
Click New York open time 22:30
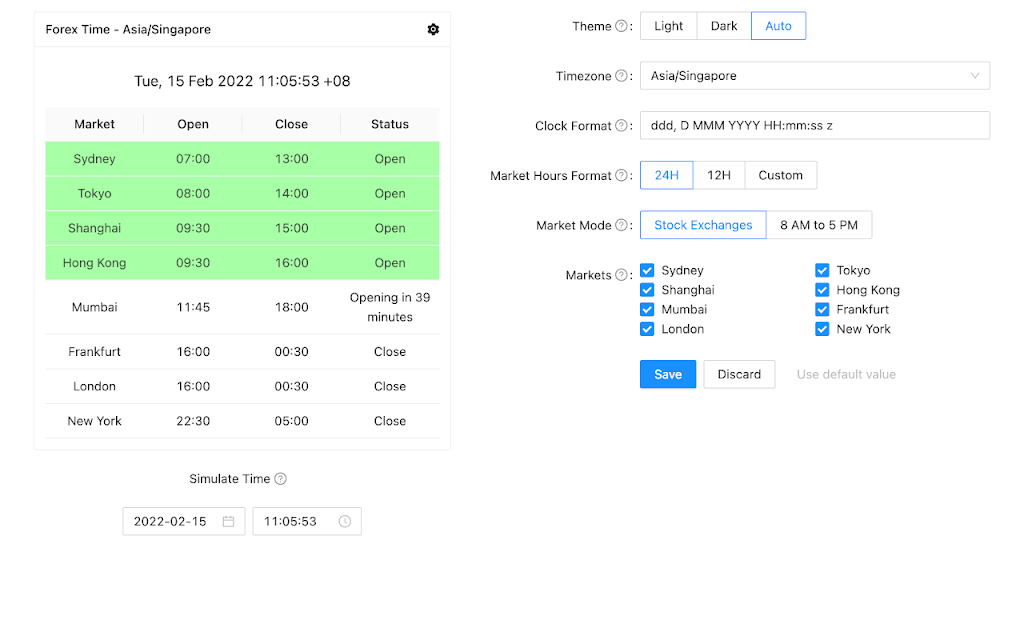tap(193, 421)
